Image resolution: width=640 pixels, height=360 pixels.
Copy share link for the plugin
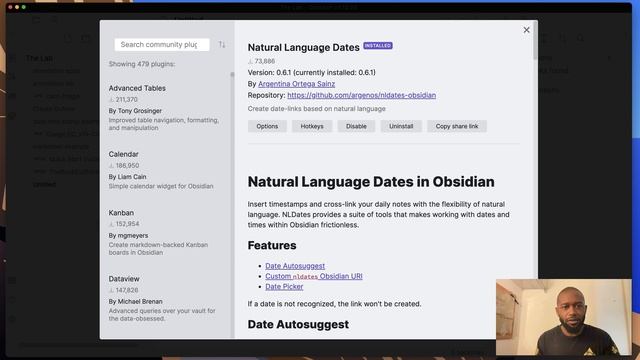pyautogui.click(x=457, y=126)
